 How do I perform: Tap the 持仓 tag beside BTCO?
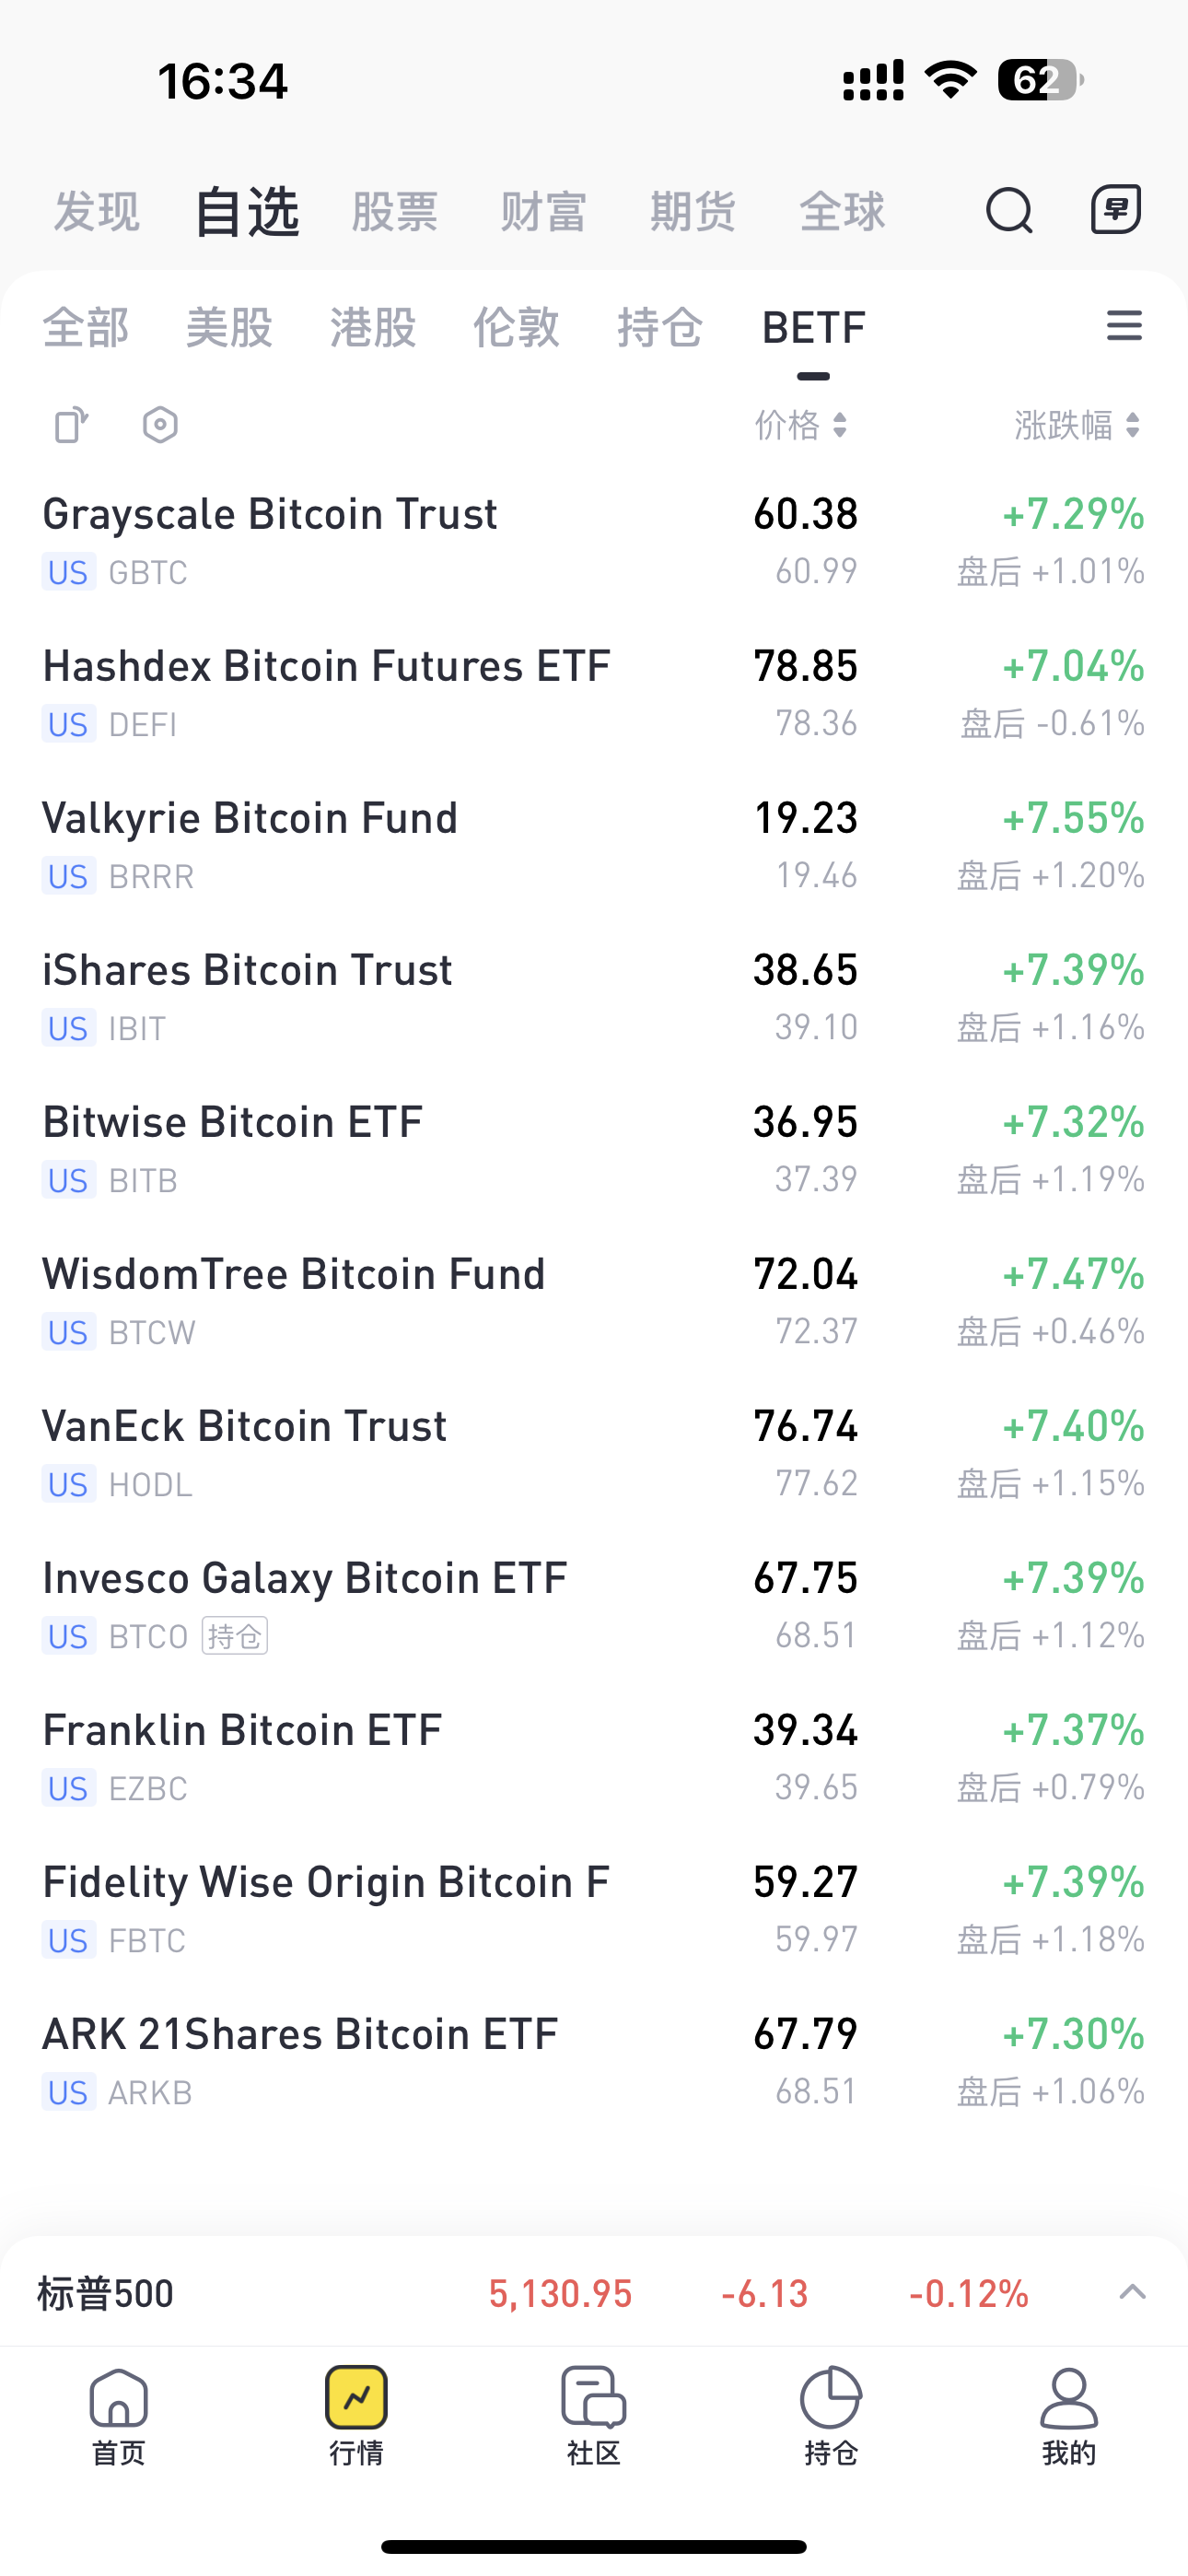(235, 1636)
